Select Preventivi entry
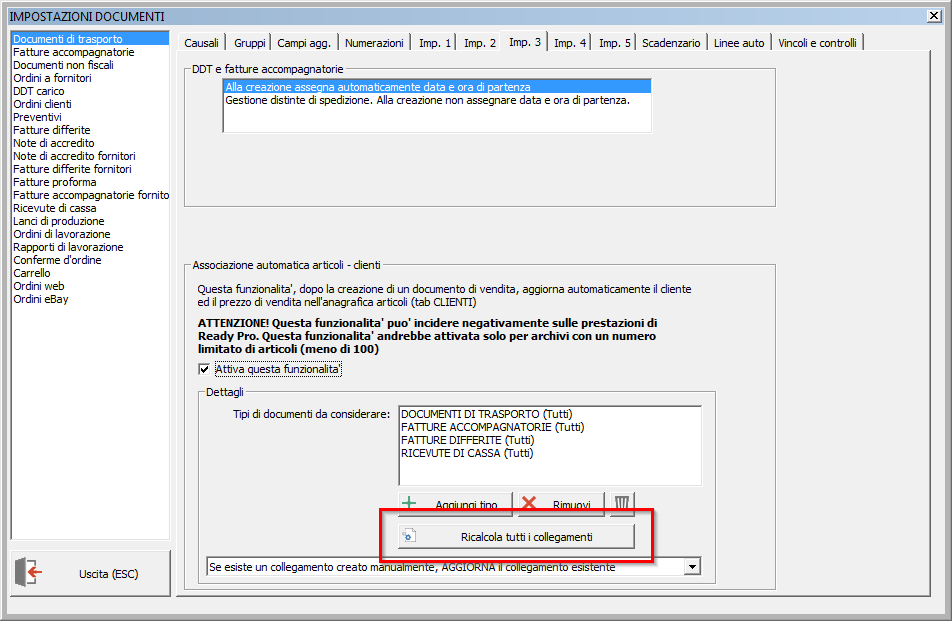 [x=90, y=117]
